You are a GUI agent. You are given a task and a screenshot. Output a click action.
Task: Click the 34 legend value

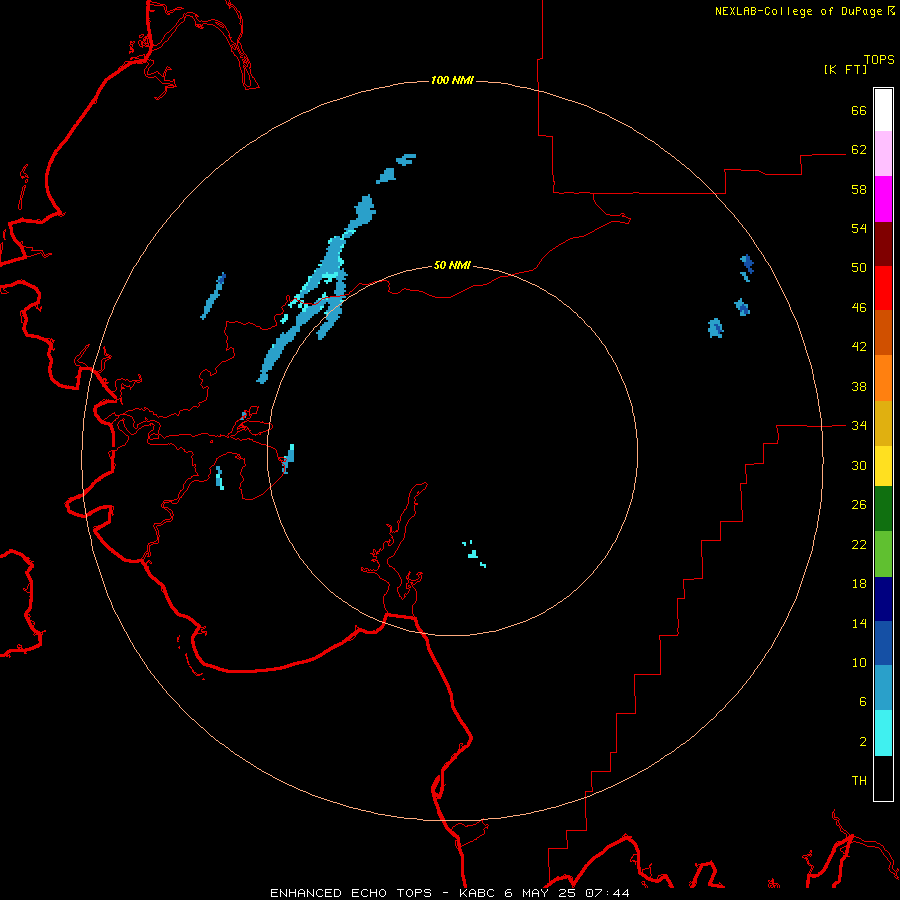tap(859, 426)
